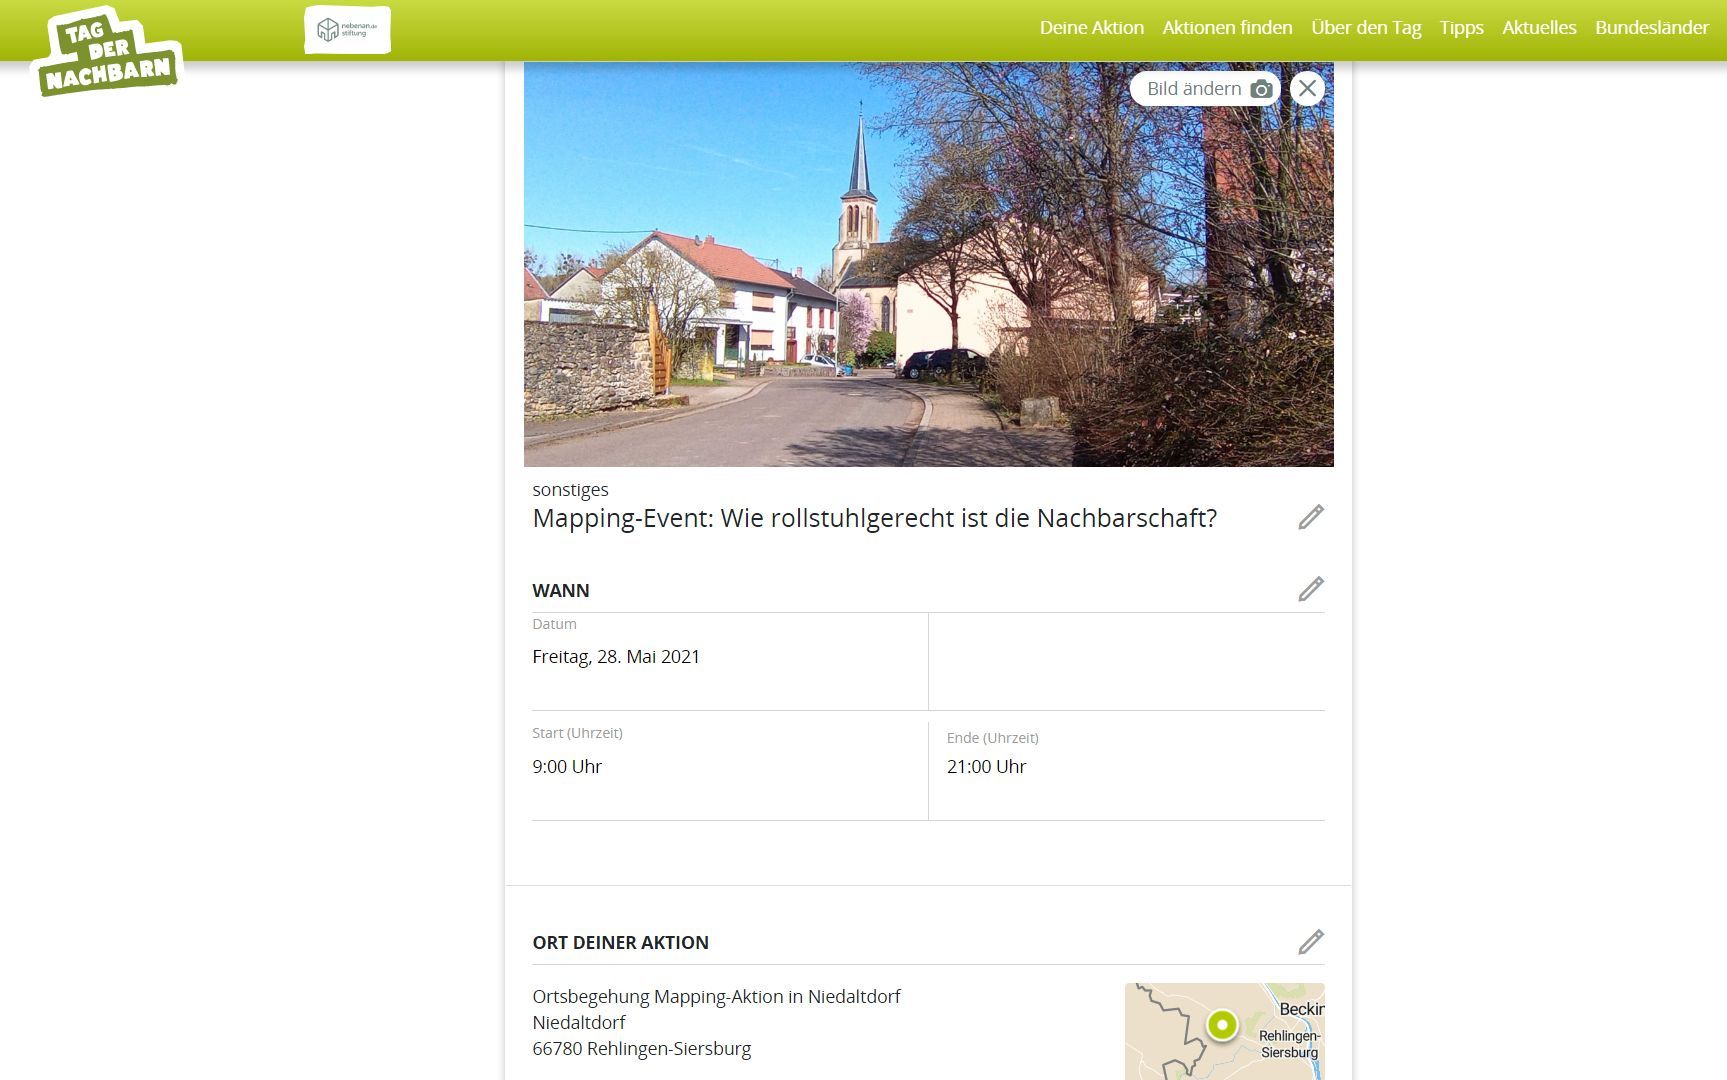Click the ORT DEINER AKTION heading

(621, 943)
